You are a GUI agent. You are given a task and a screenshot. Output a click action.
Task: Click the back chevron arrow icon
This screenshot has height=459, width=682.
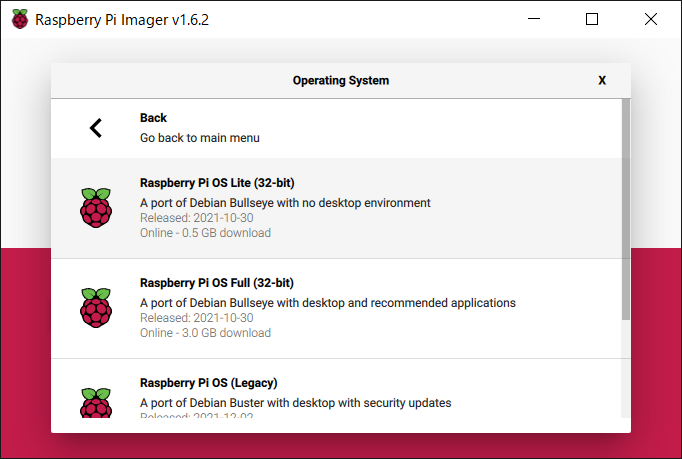click(x=96, y=128)
